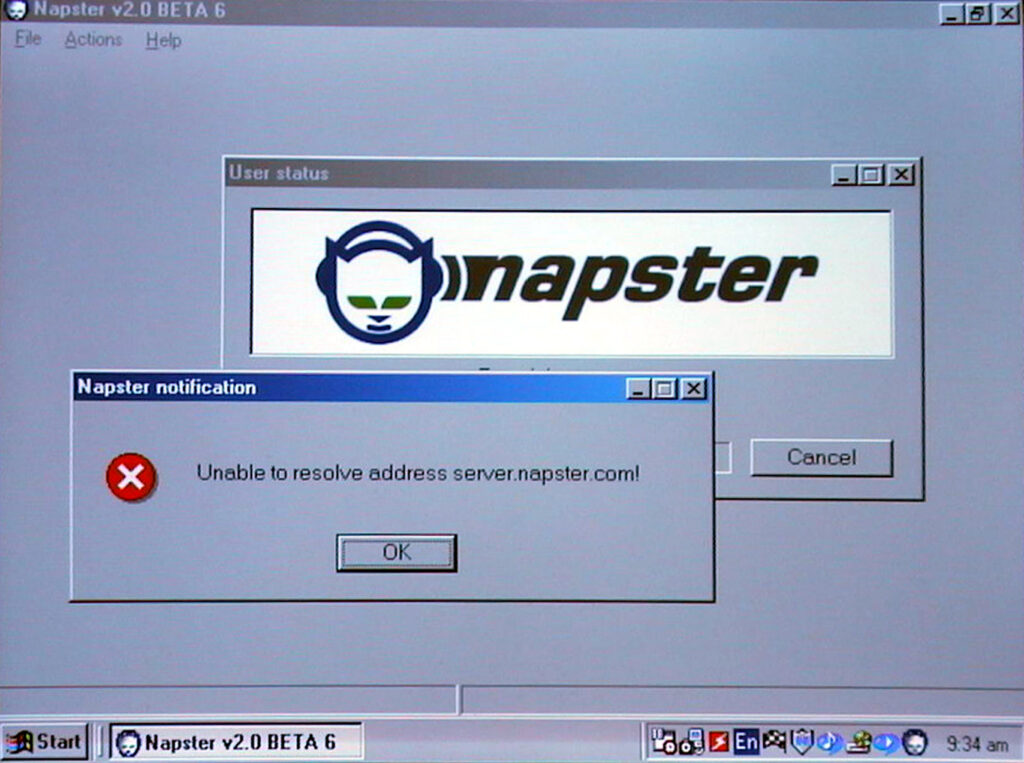Open the File menu
Viewport: 1024px width, 763px height.
coord(28,40)
